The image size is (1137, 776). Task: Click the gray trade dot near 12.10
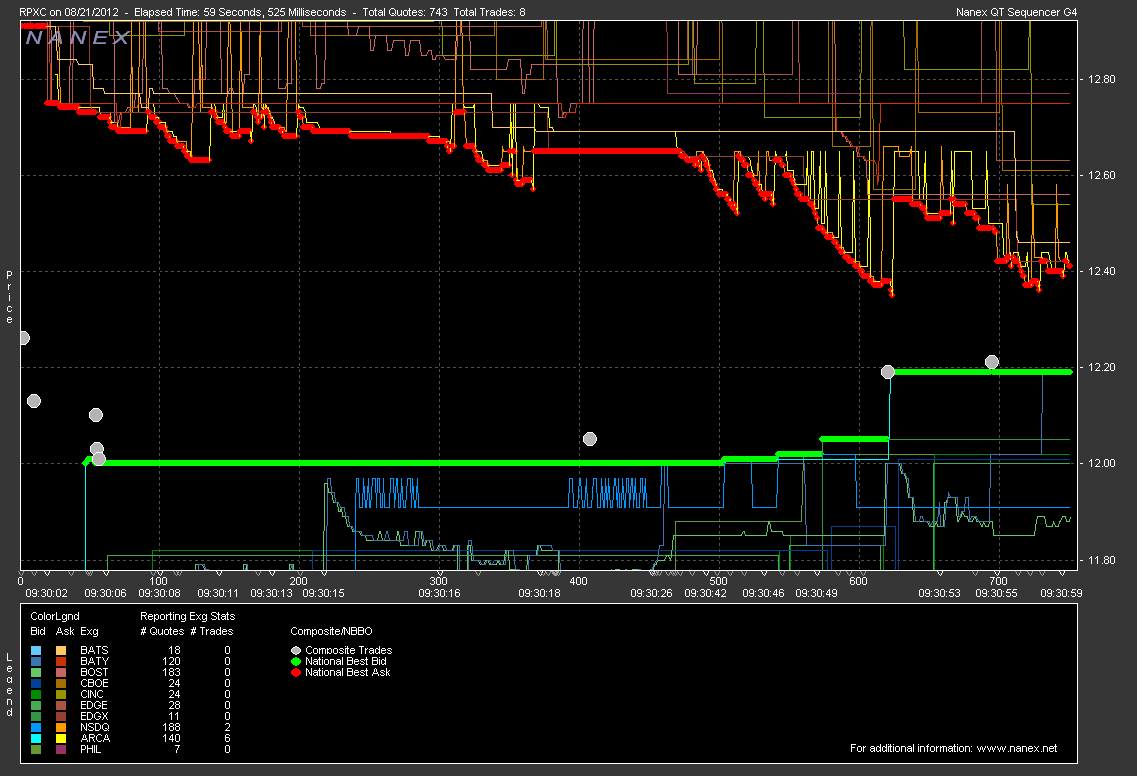[x=96, y=415]
